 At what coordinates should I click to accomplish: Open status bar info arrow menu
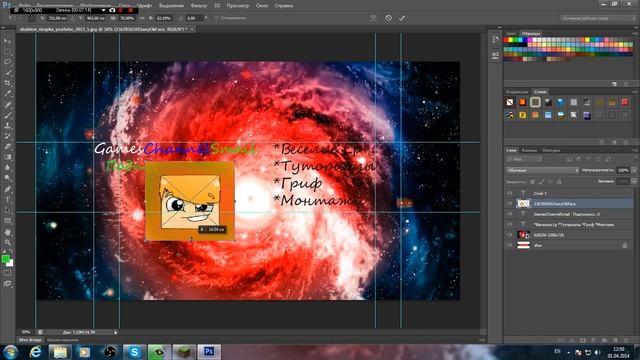[116, 332]
